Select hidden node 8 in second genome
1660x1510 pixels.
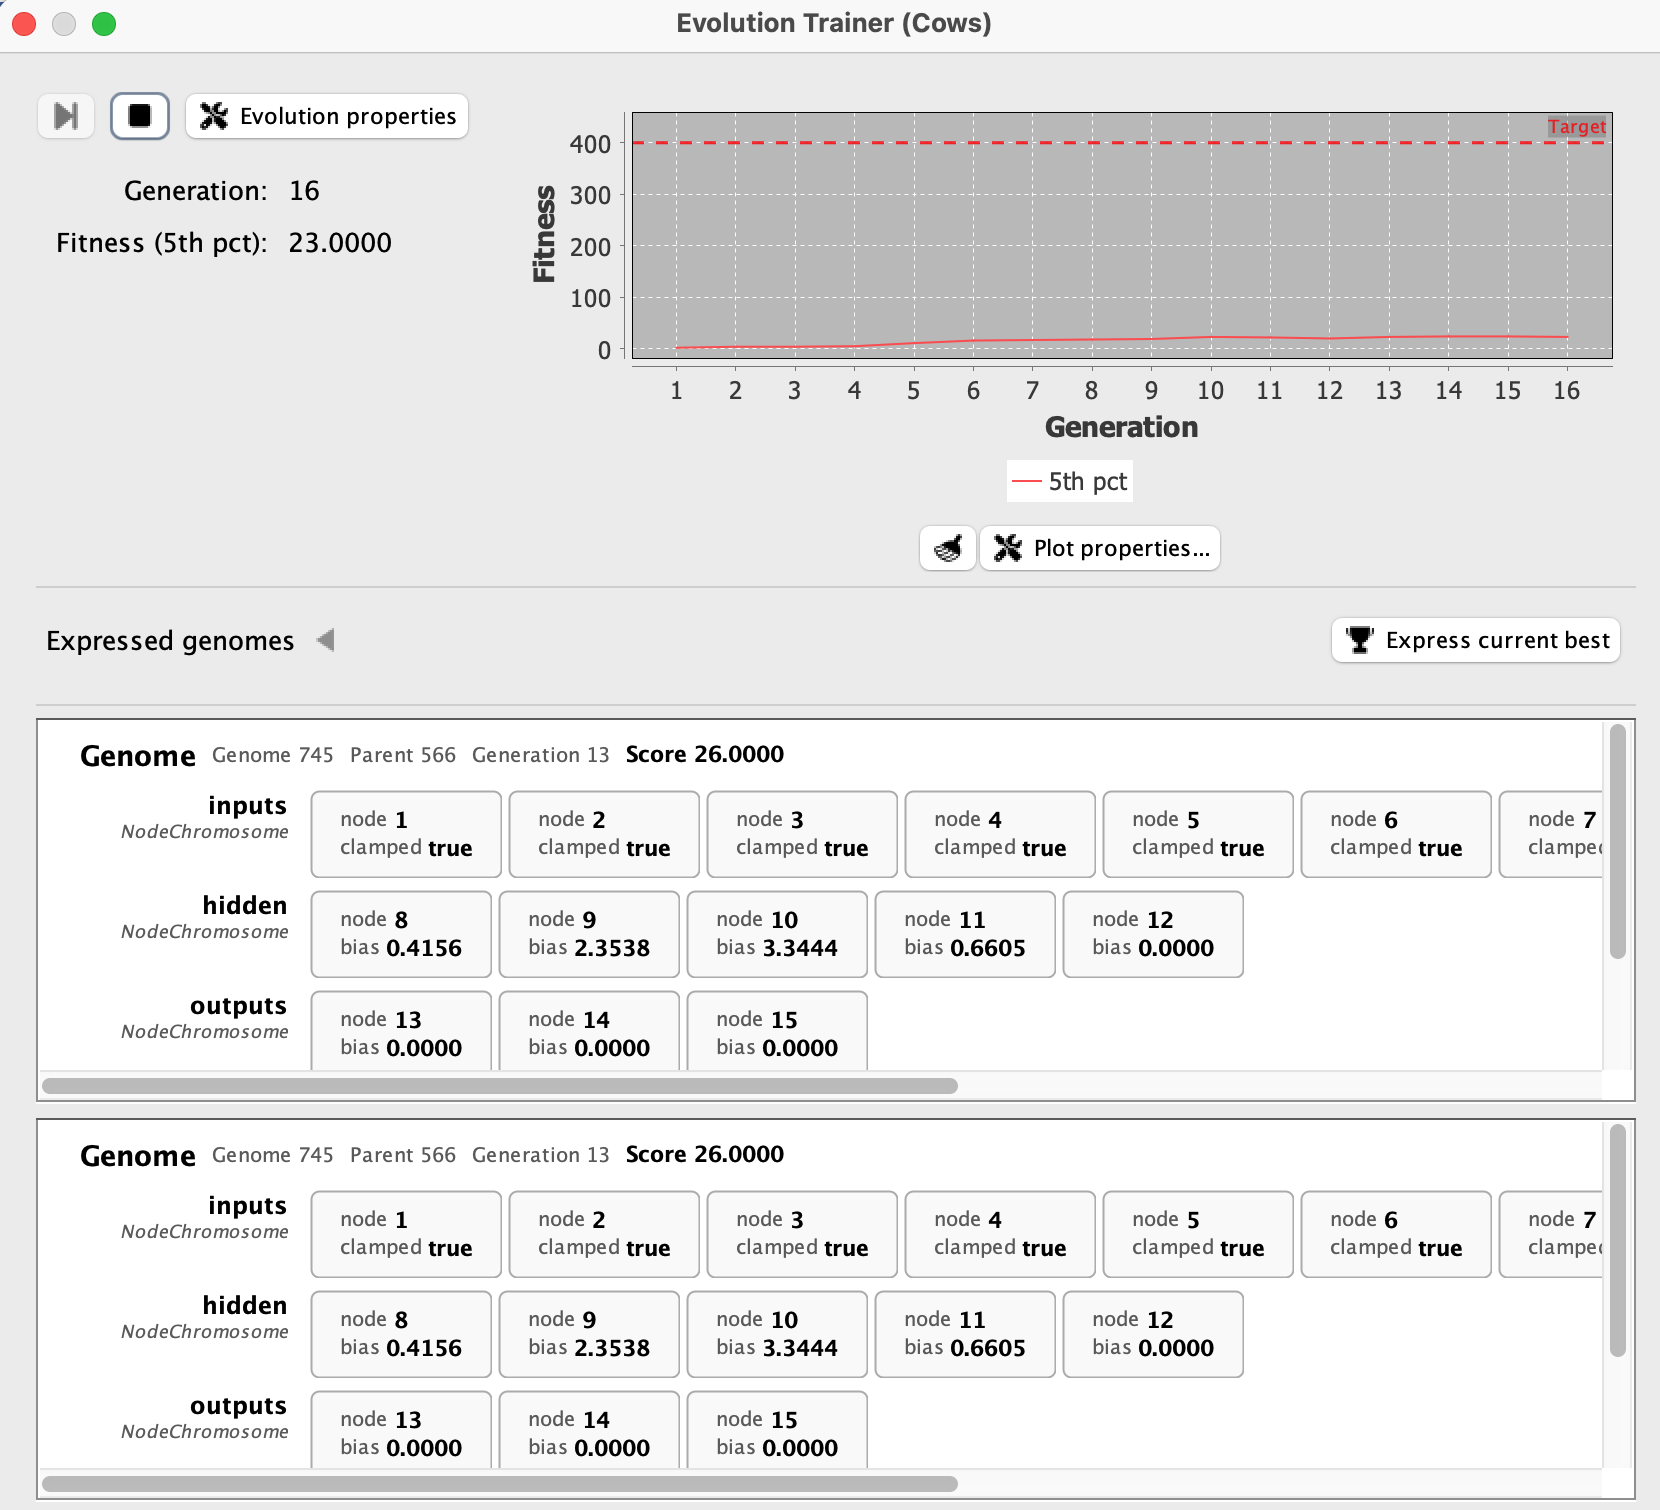point(401,1334)
